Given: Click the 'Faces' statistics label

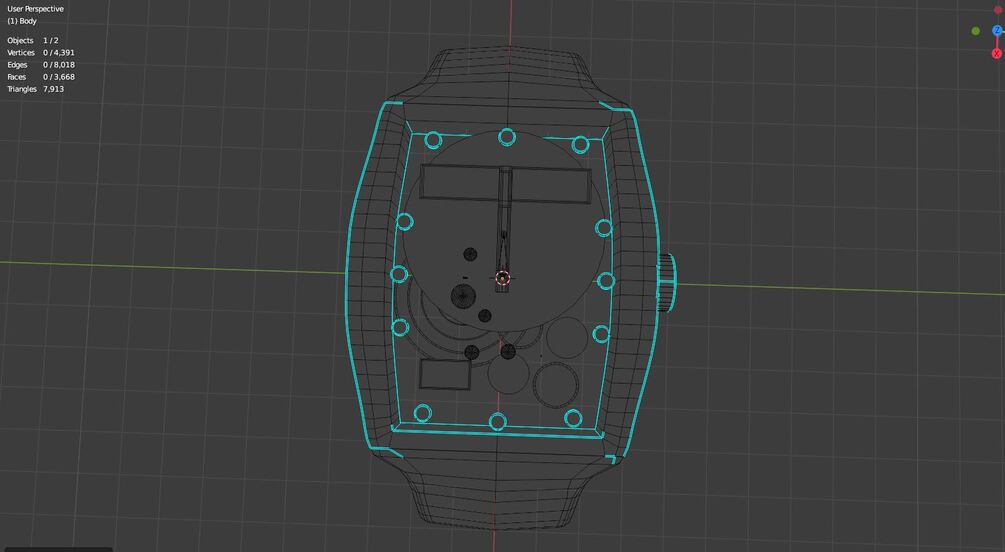Looking at the screenshot, I should pyautogui.click(x=17, y=77).
